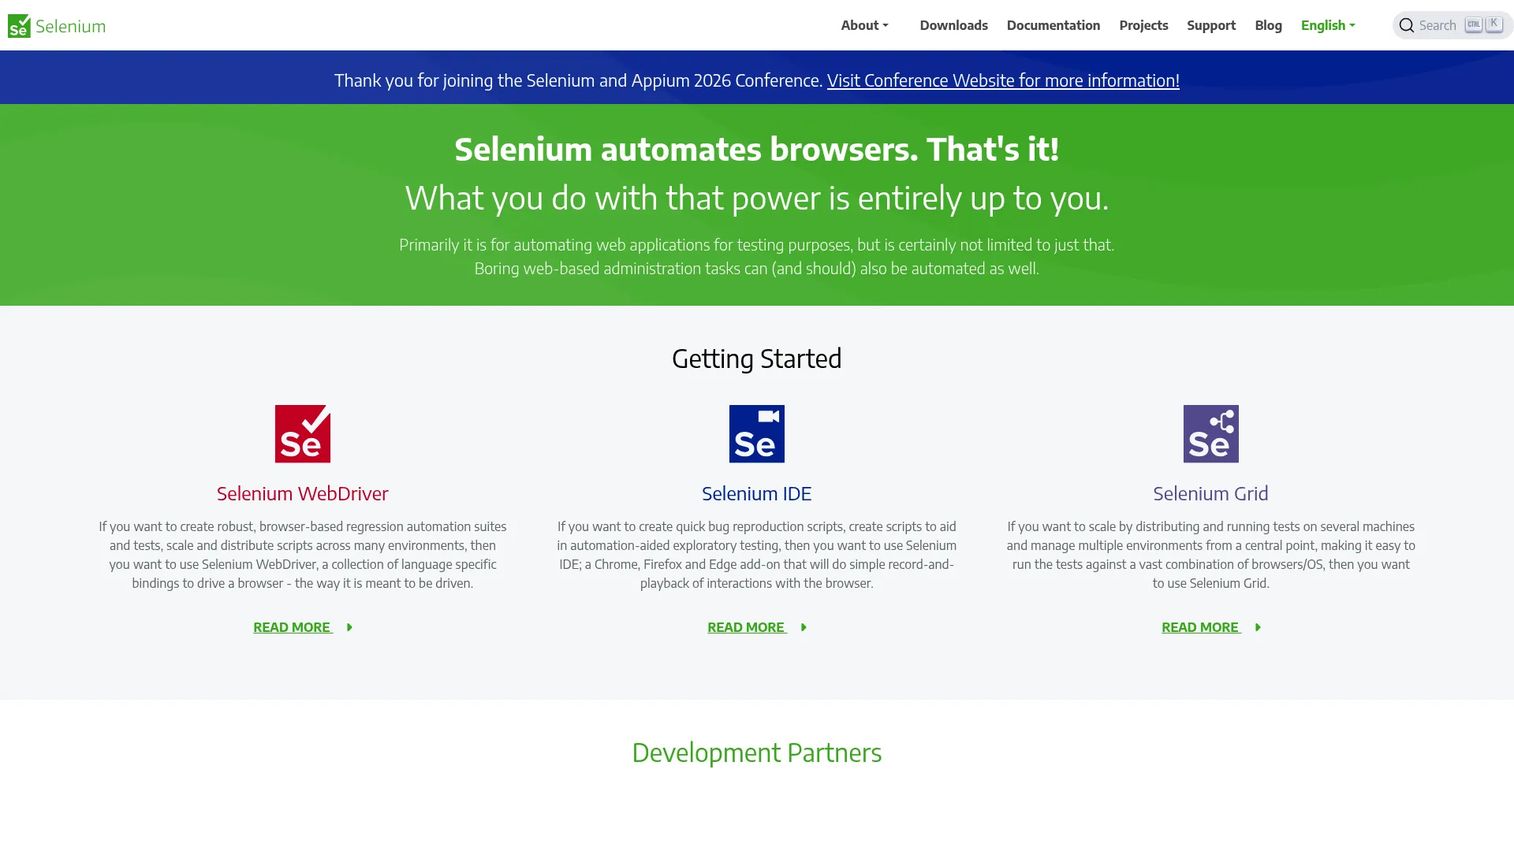The image size is (1514, 851).
Task: Click the Selenium Grid description paragraph
Action: pos(1211,555)
